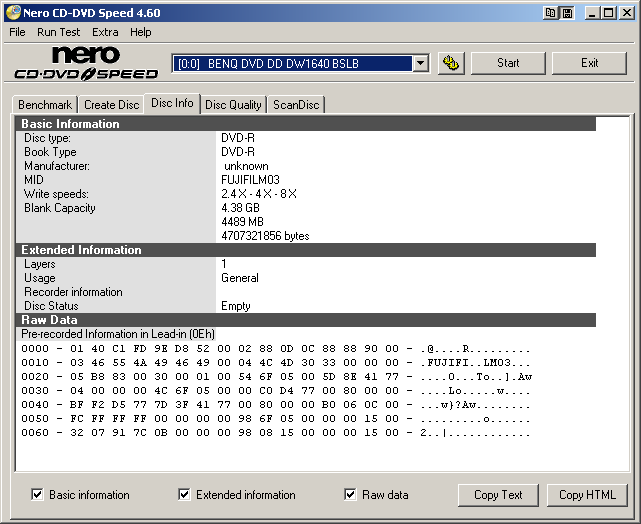Screen dimensions: 641x524
Task: Toggle the Extended information checkbox
Action: click(184, 494)
